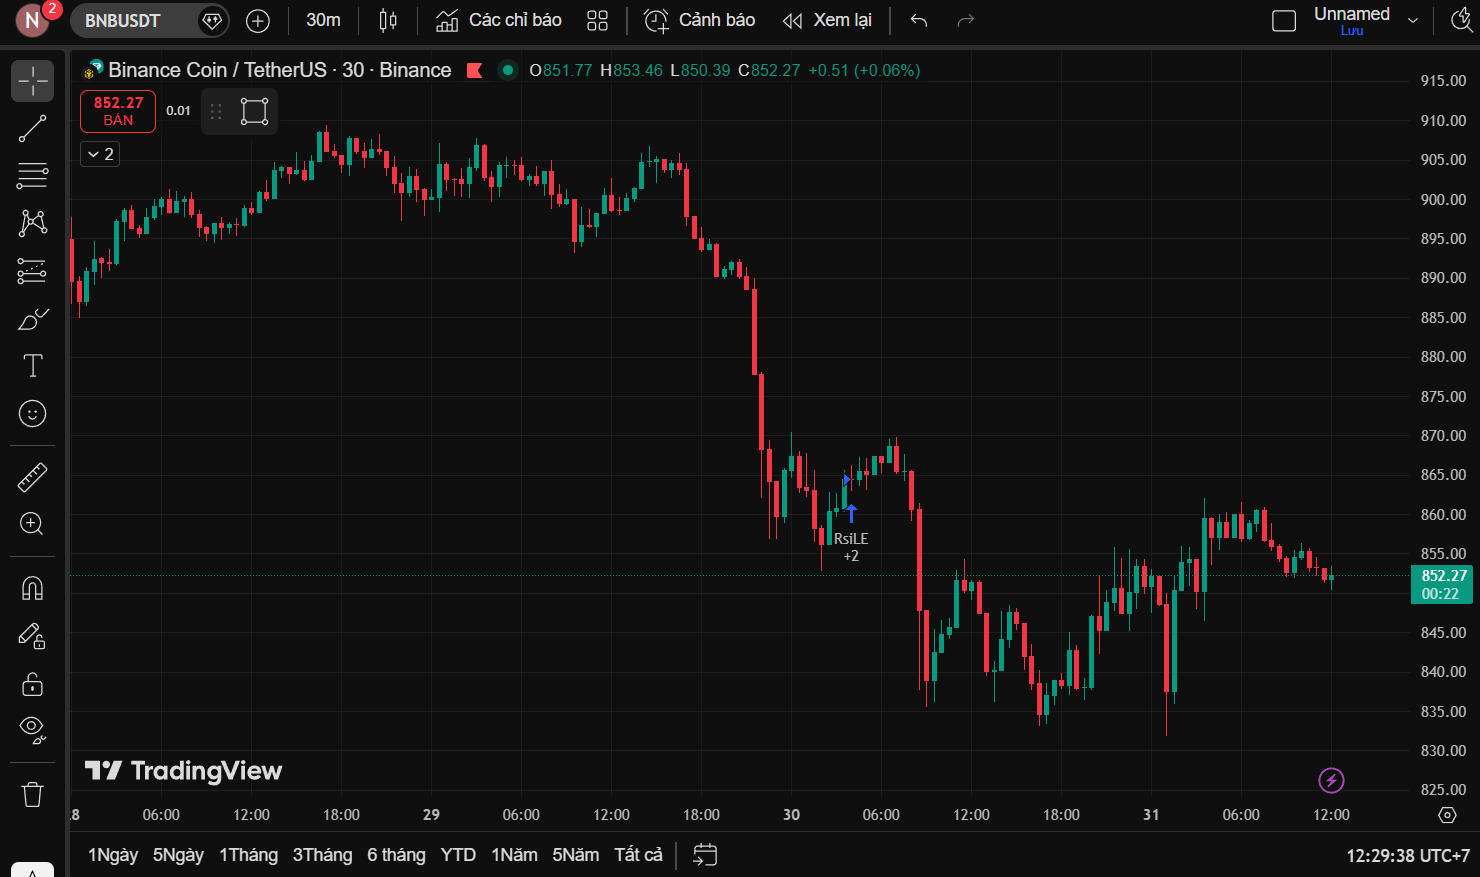The width and height of the screenshot is (1480, 877).
Task: Open the emoji icons tool
Action: point(32,413)
